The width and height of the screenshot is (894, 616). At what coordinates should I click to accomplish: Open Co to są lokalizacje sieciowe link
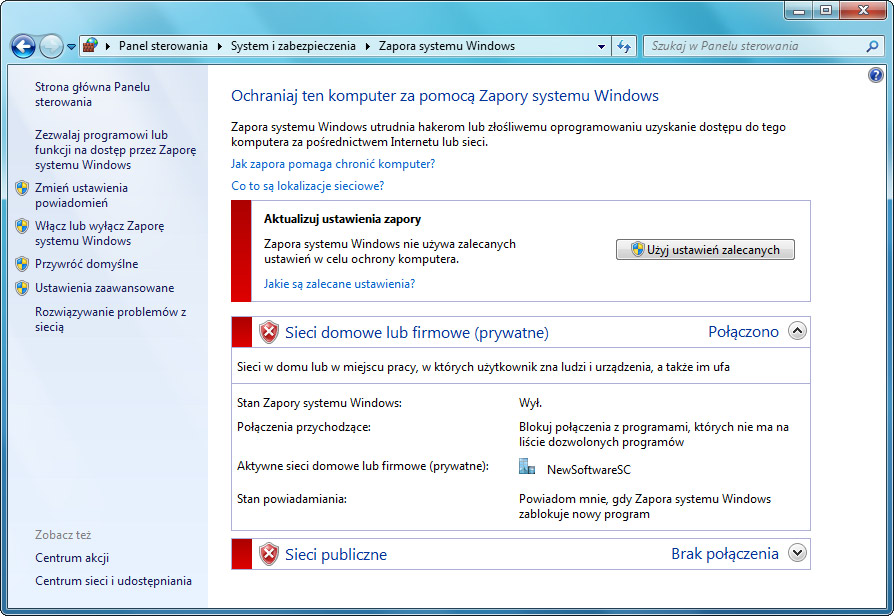307,186
